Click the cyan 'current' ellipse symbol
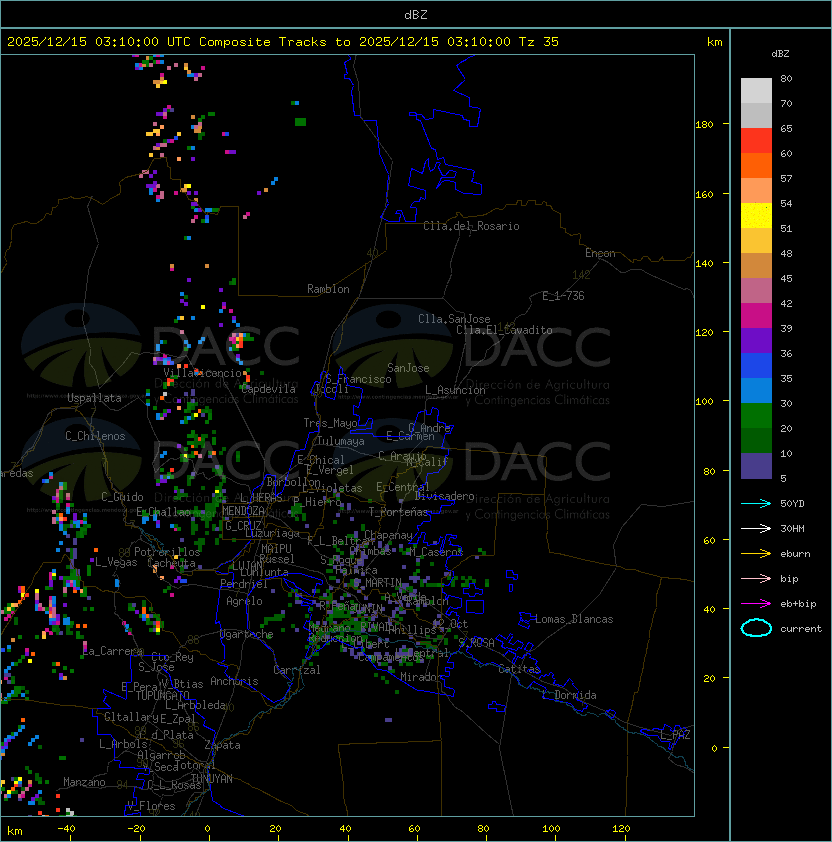The height and width of the screenshot is (842, 832). 756,628
